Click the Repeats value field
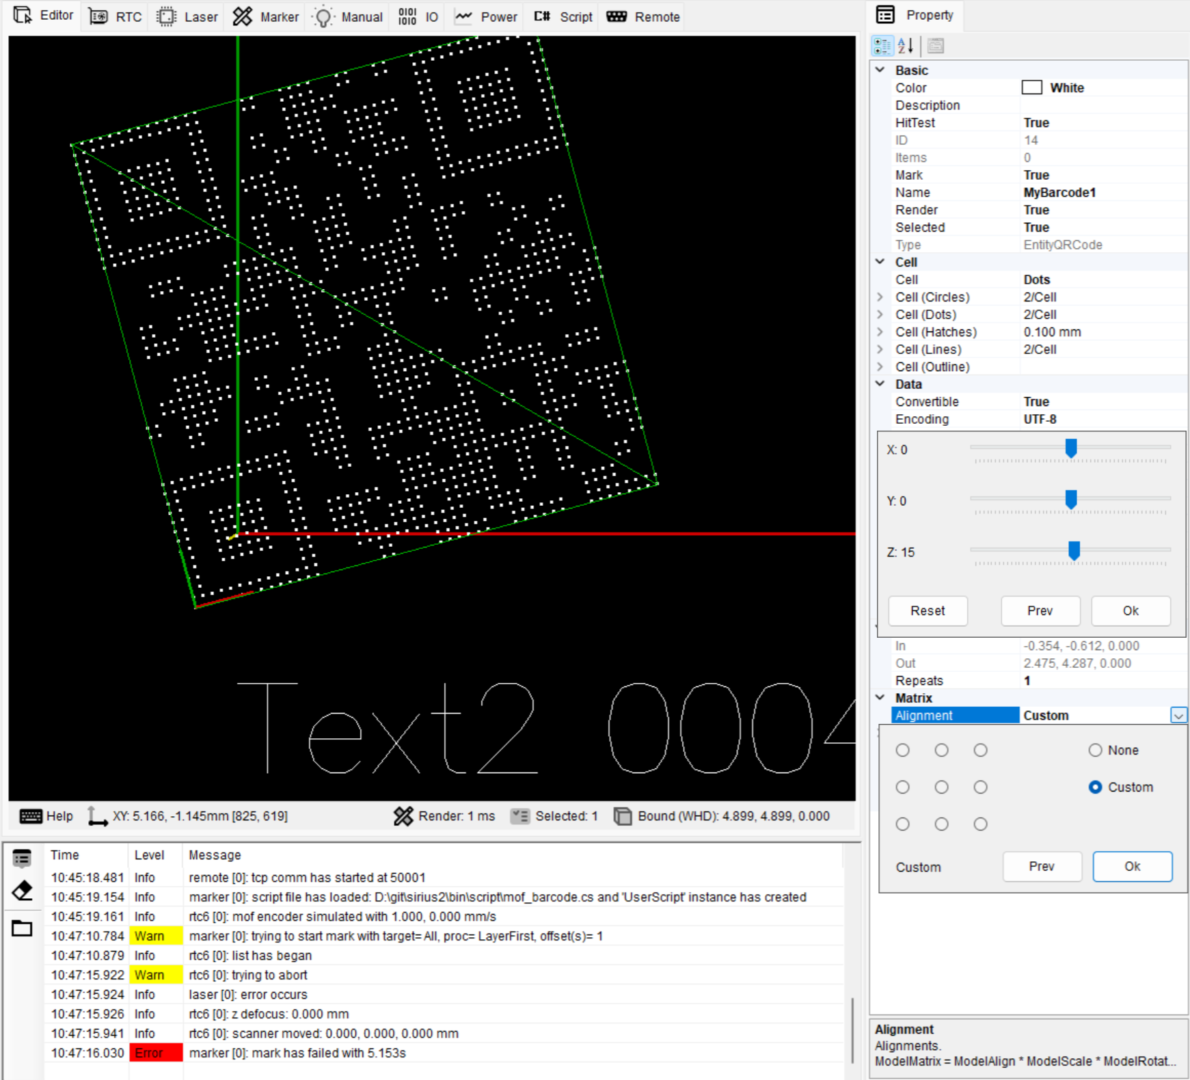 [x=1103, y=680]
